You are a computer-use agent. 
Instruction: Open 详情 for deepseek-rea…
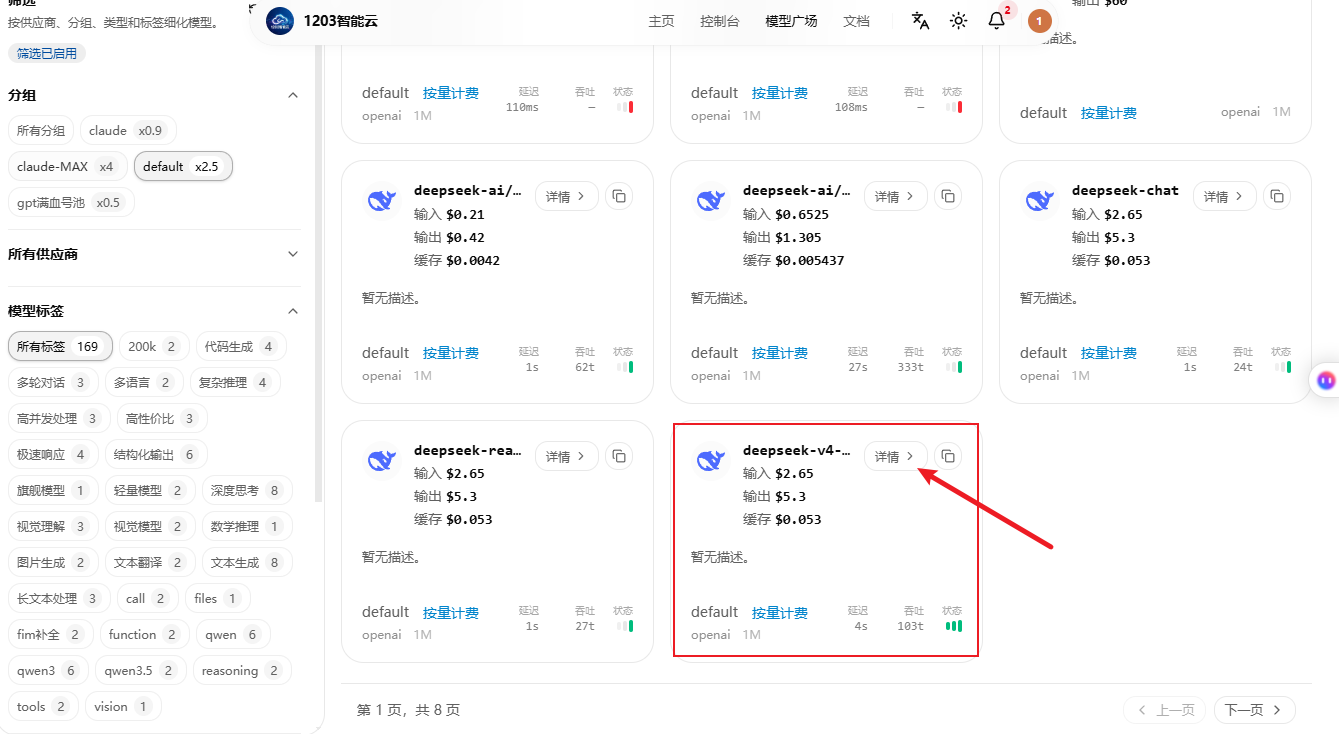[567, 457]
